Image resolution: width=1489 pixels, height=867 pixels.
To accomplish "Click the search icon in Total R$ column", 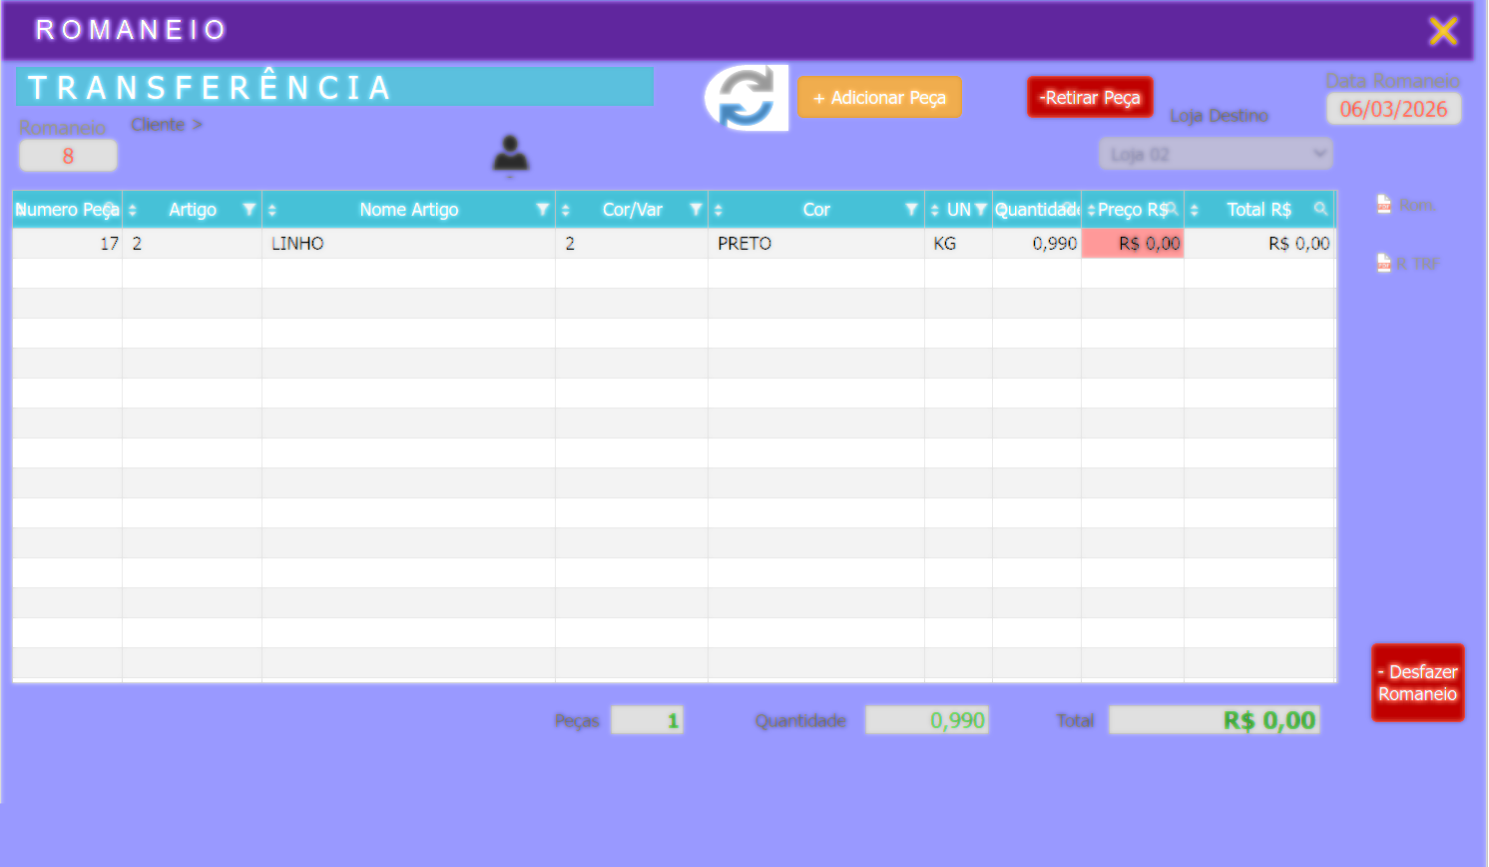I will (1321, 209).
